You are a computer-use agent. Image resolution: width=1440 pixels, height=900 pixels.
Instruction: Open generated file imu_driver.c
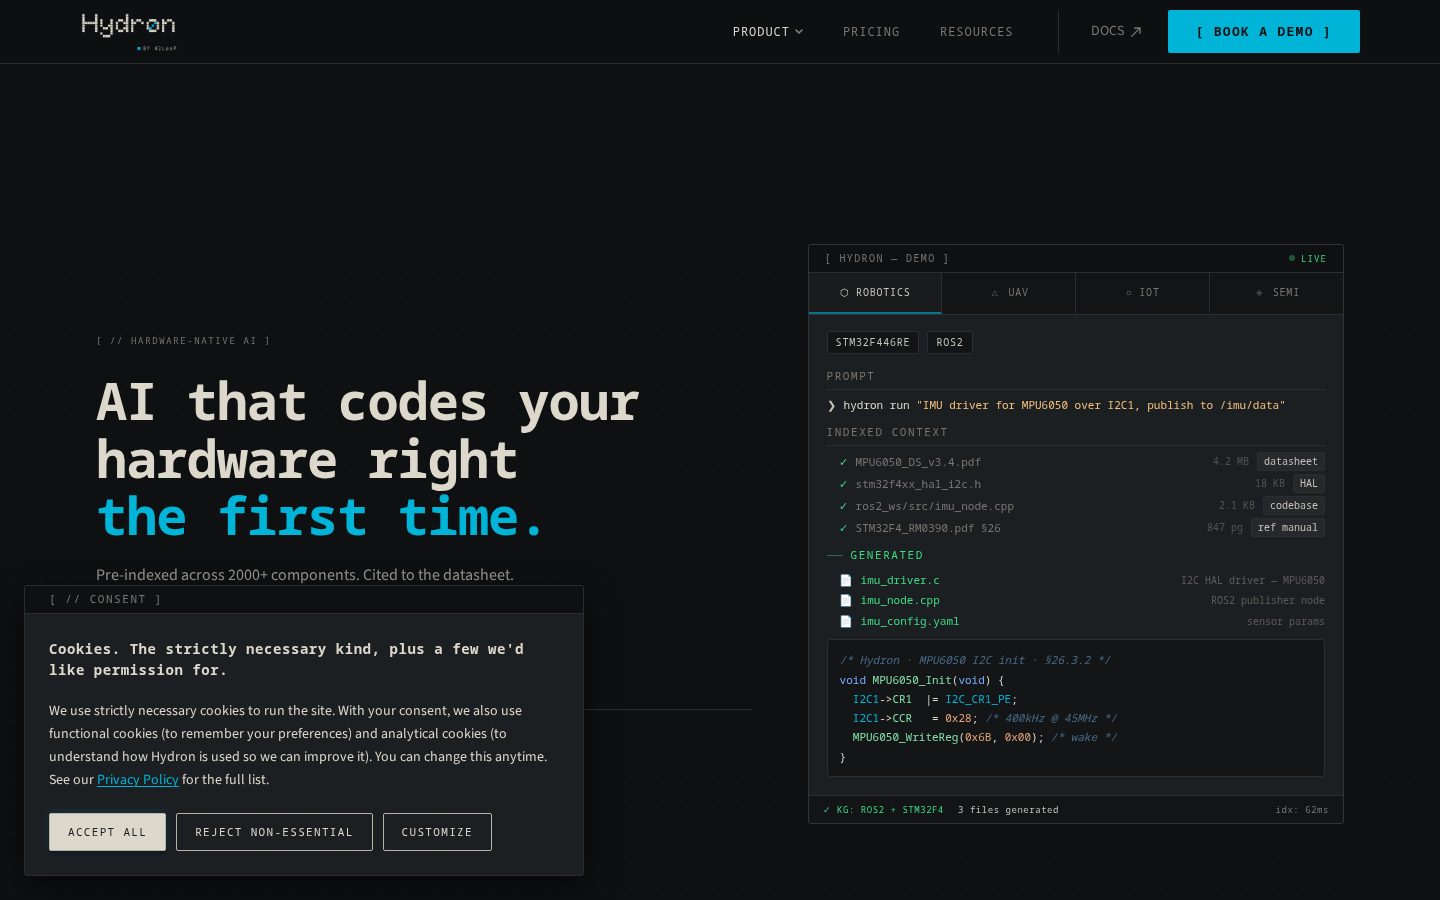tap(900, 580)
